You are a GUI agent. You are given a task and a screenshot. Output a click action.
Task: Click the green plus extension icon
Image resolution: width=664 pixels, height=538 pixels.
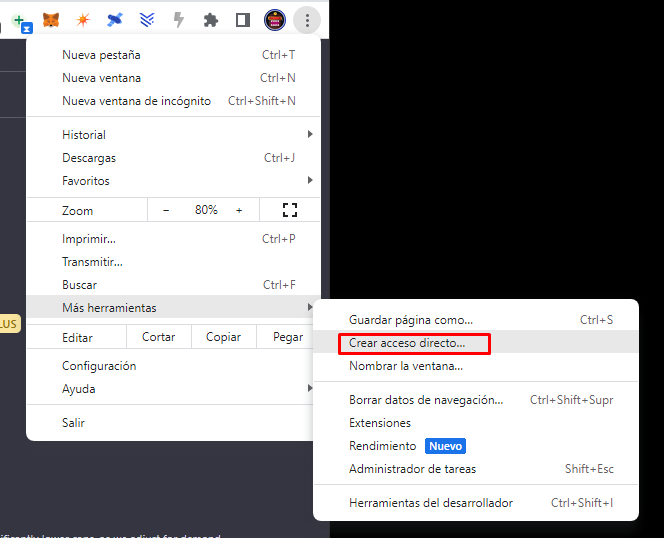coord(21,22)
